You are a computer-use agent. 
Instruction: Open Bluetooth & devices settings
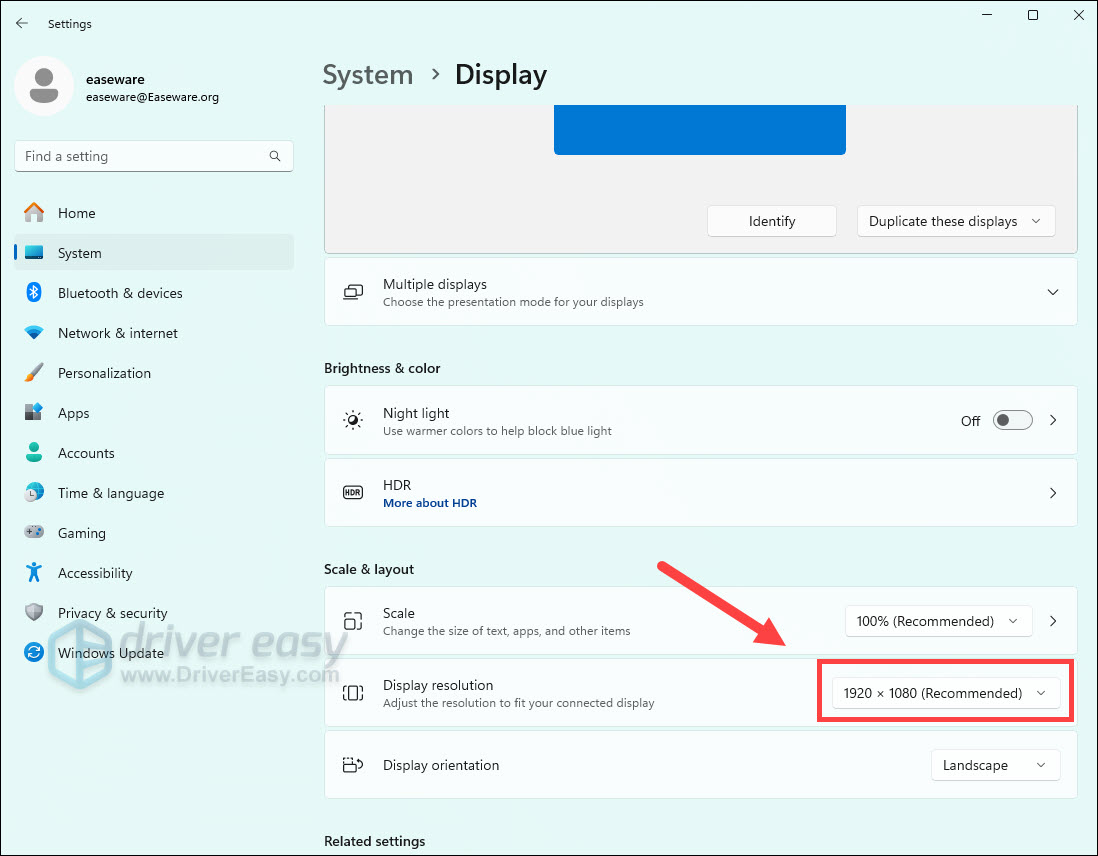click(x=119, y=293)
